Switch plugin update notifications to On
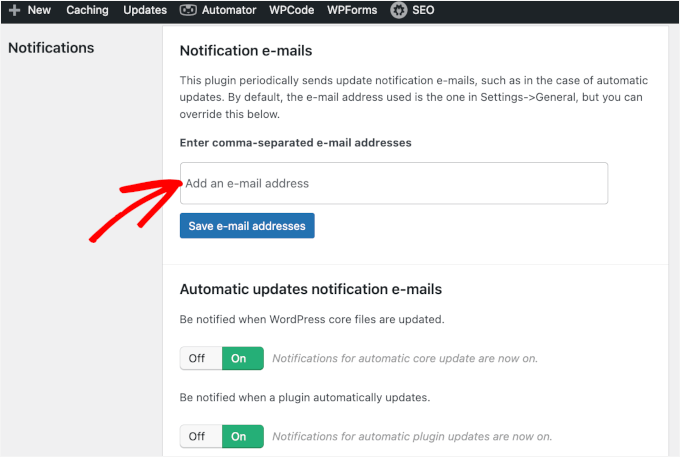The height and width of the screenshot is (457, 680). coord(240,436)
